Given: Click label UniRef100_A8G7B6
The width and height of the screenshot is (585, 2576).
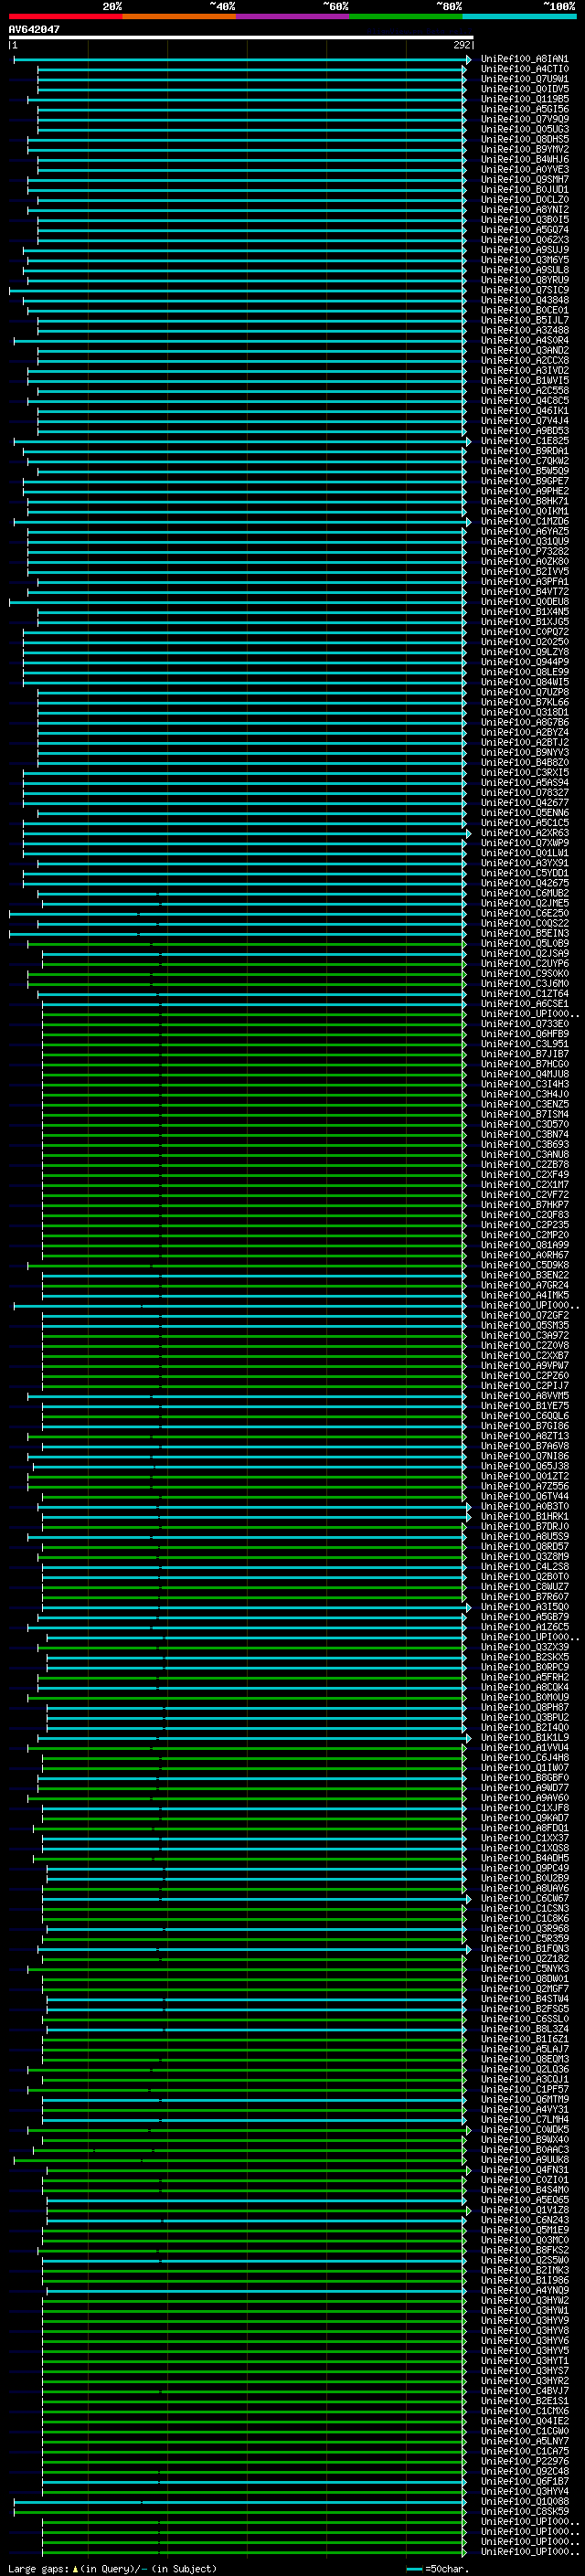Looking at the screenshot, I should [x=524, y=722].
